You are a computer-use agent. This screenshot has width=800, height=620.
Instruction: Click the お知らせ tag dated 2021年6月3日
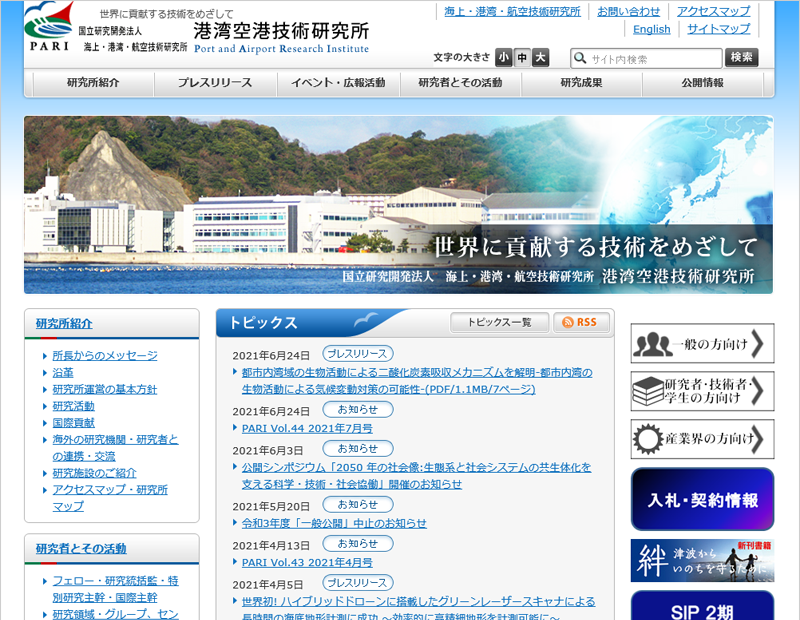[358, 449]
